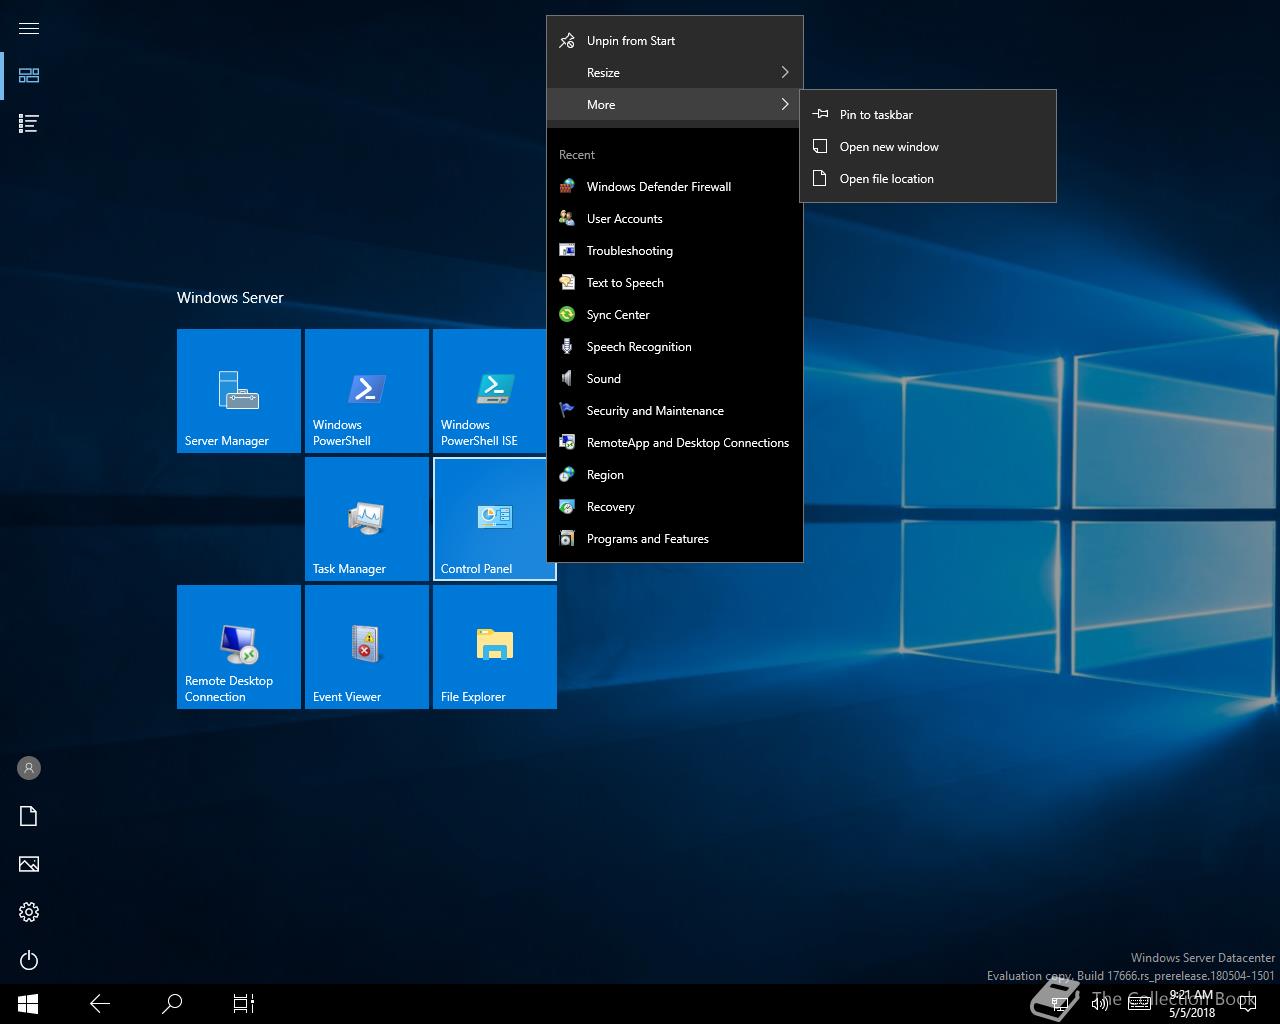1280x1024 pixels.
Task: Open recent Text to Speech item
Action: [x=675, y=283]
